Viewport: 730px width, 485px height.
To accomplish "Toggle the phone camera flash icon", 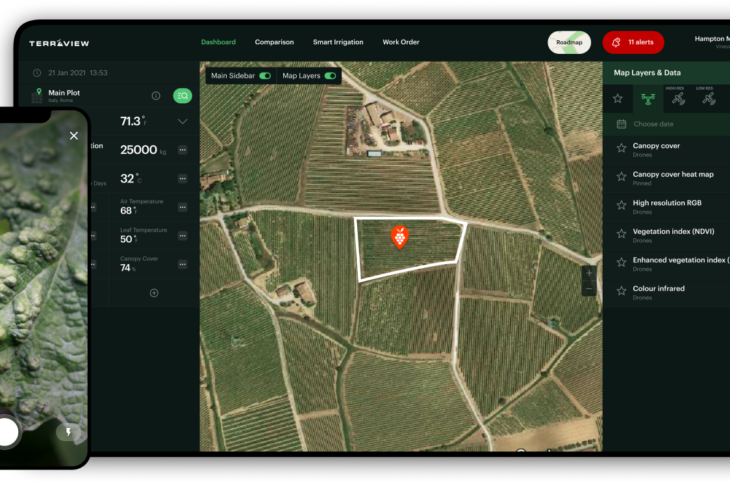I will point(68,432).
